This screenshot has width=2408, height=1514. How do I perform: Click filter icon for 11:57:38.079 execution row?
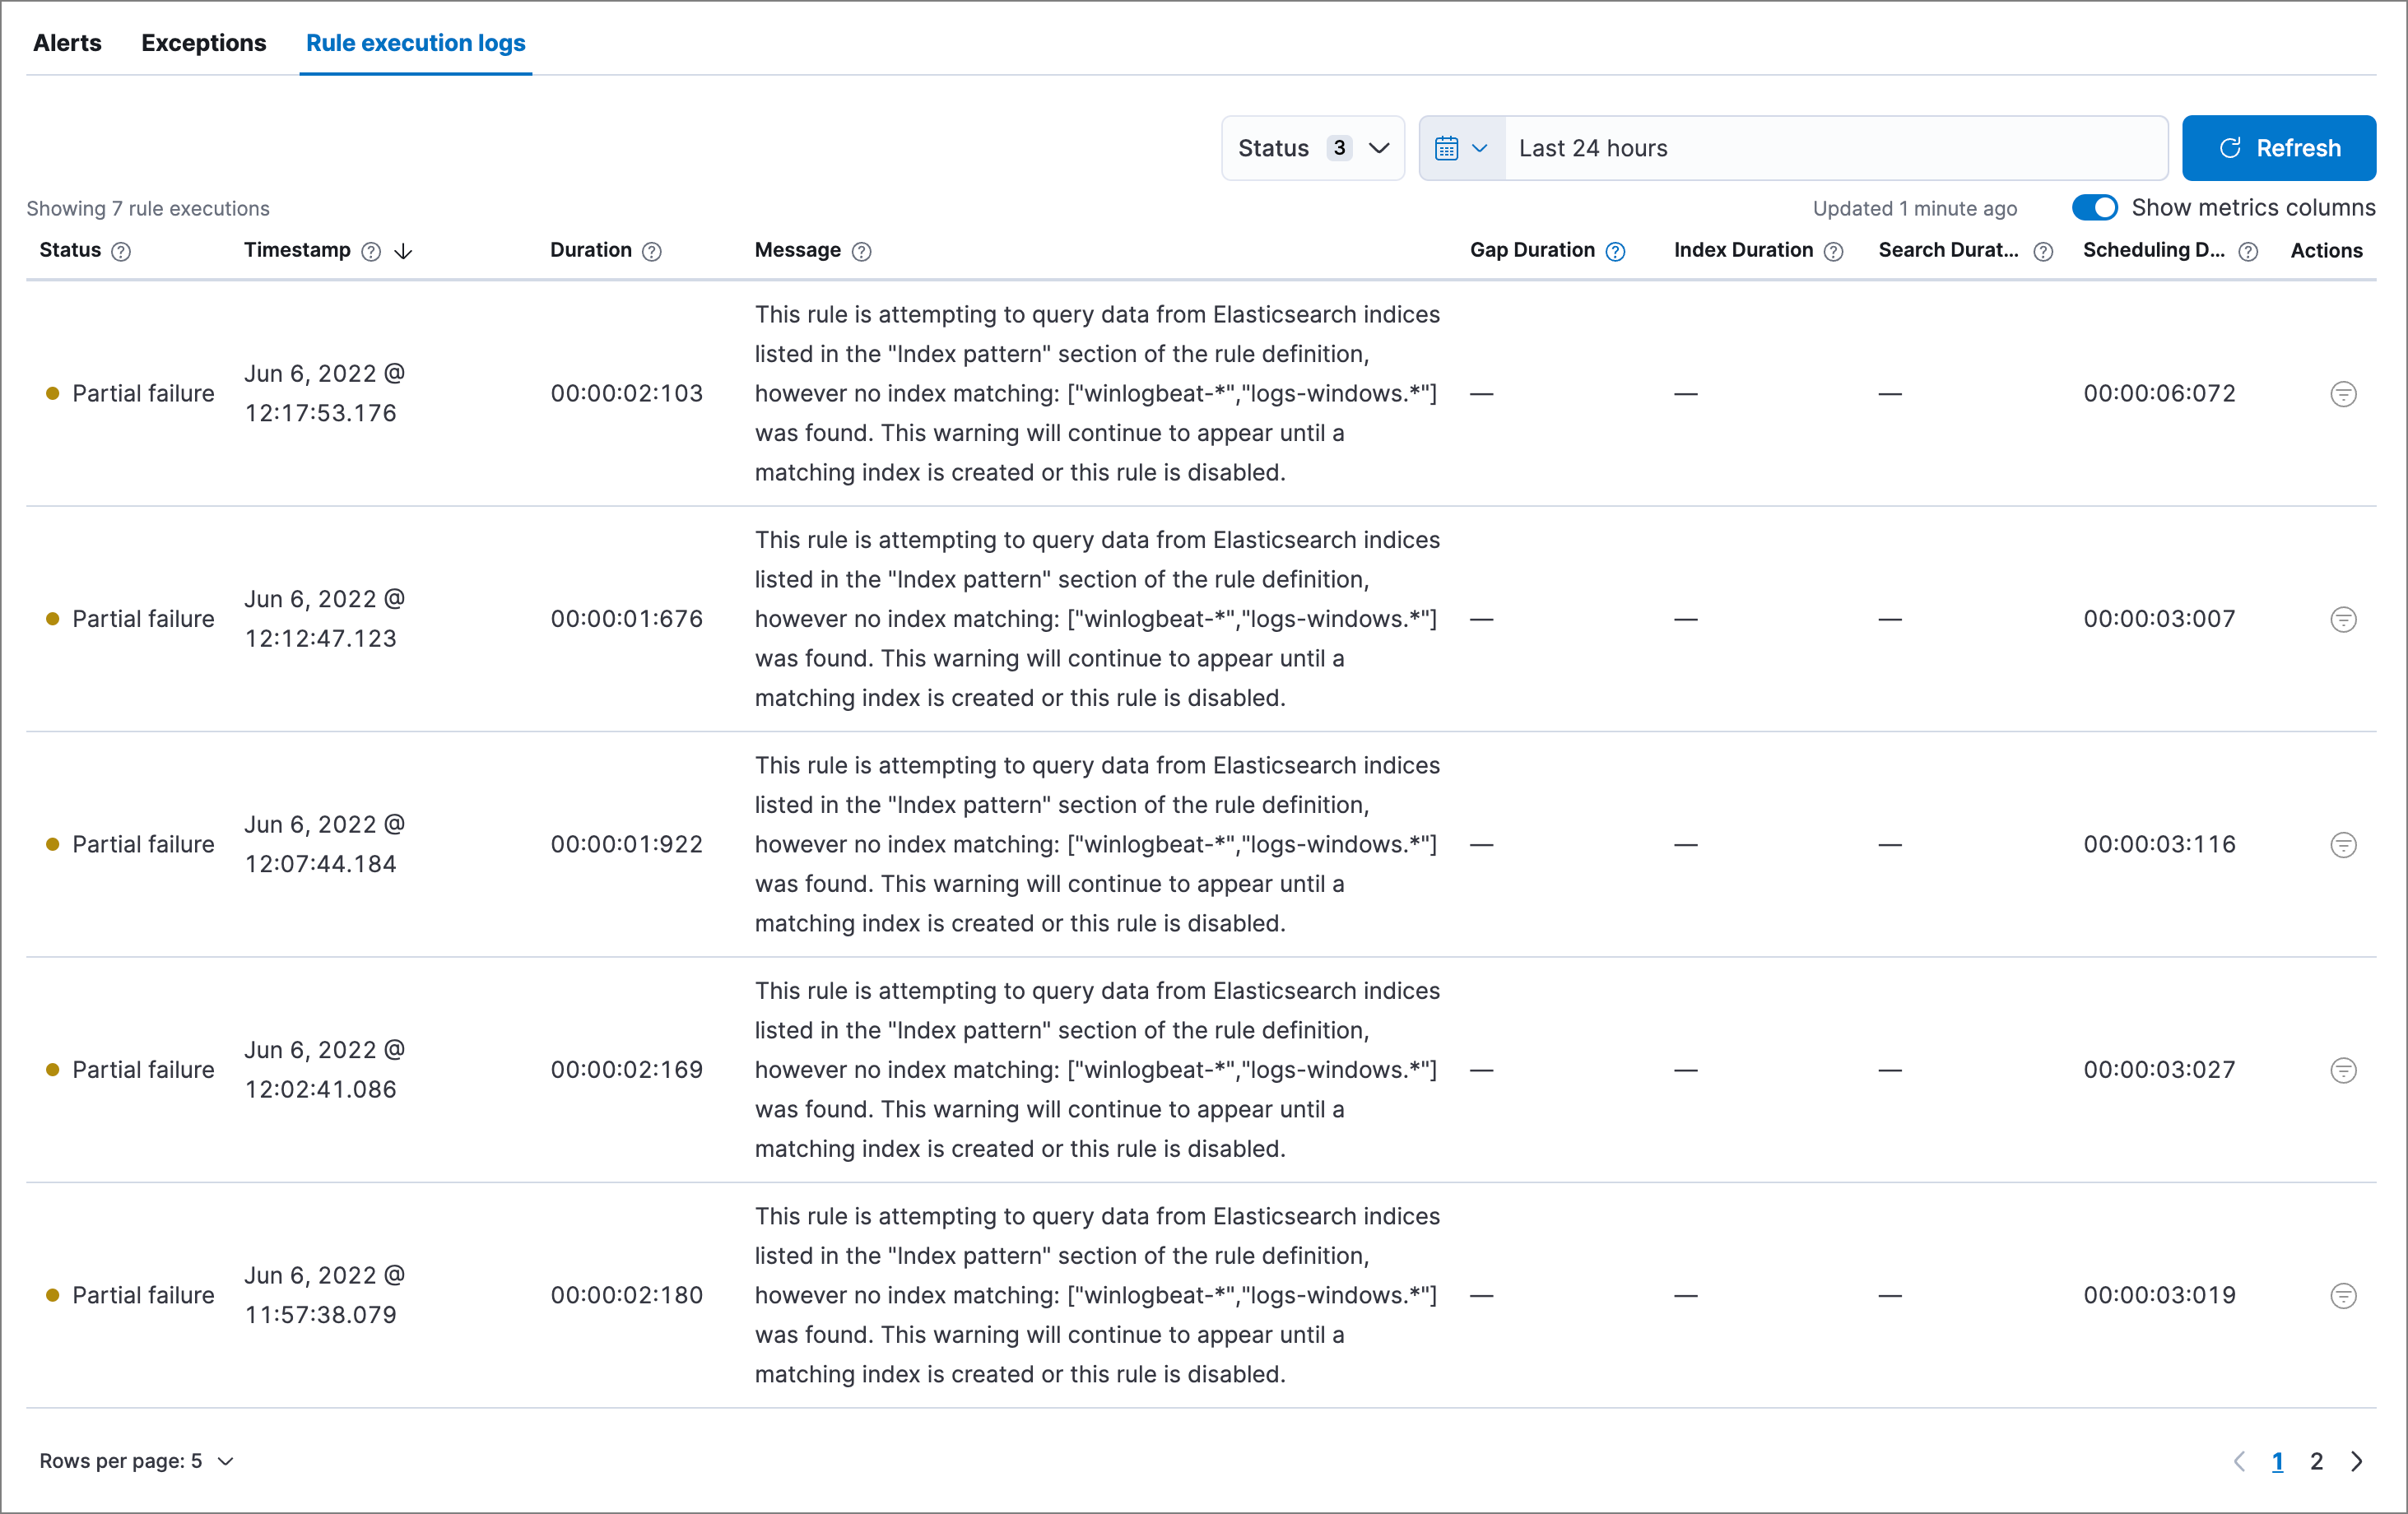[x=2342, y=1296]
